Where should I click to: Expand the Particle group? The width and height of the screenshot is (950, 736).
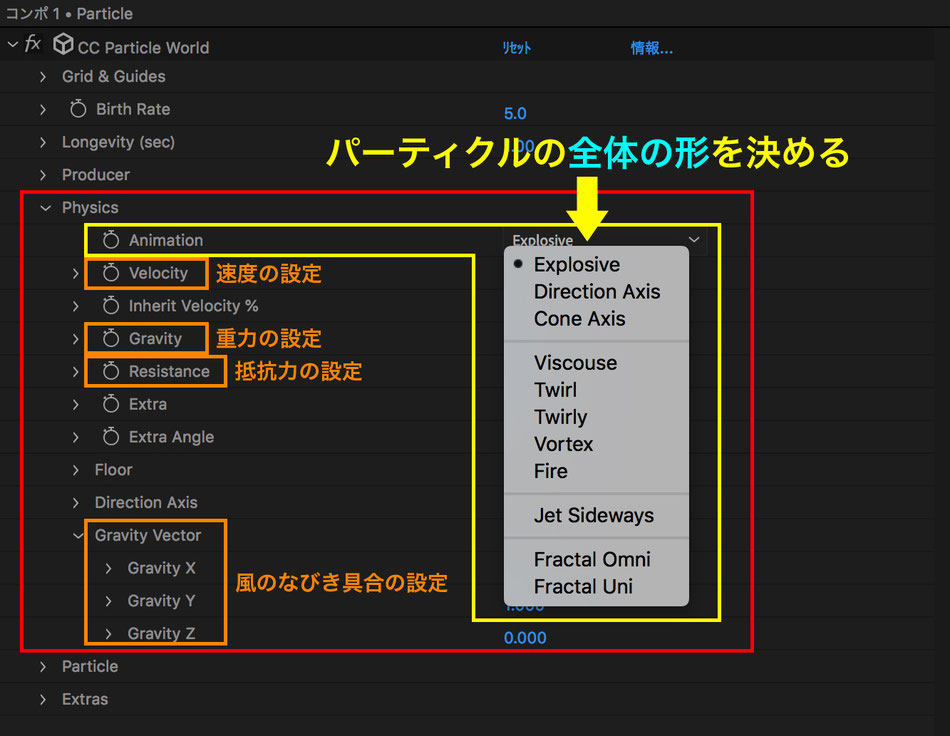tap(42, 666)
